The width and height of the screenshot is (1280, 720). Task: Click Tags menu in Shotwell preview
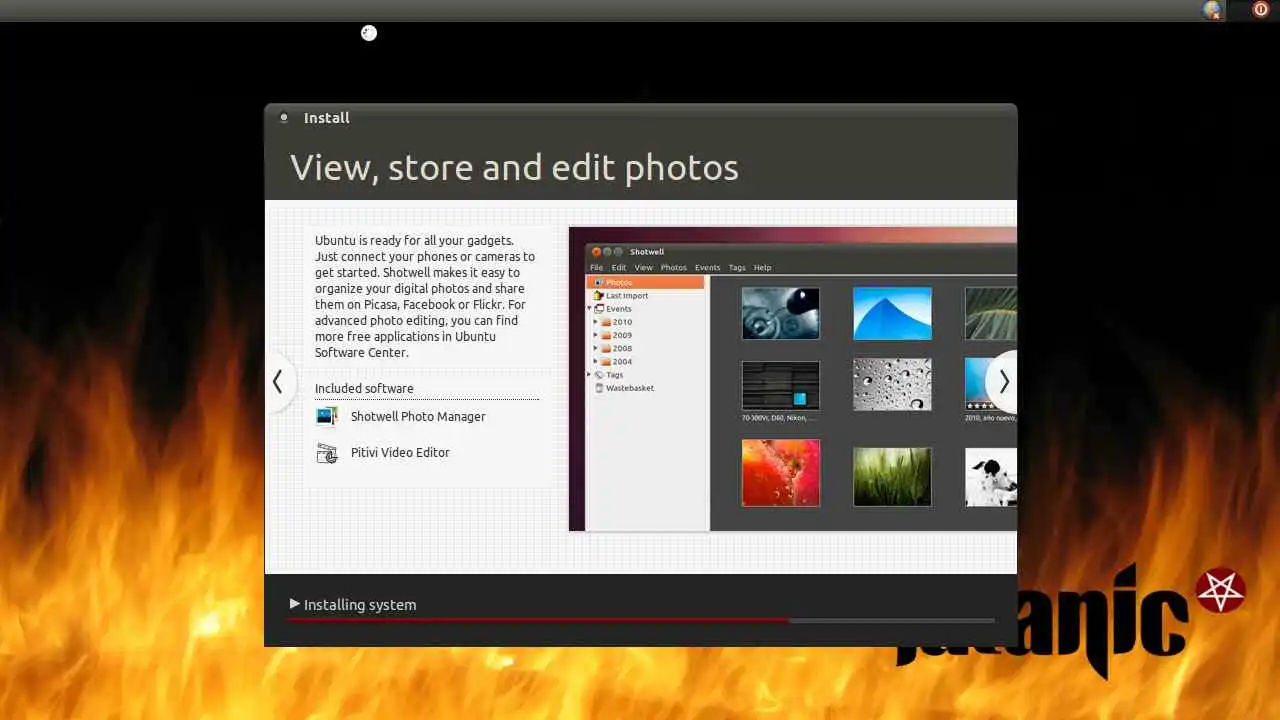737,267
